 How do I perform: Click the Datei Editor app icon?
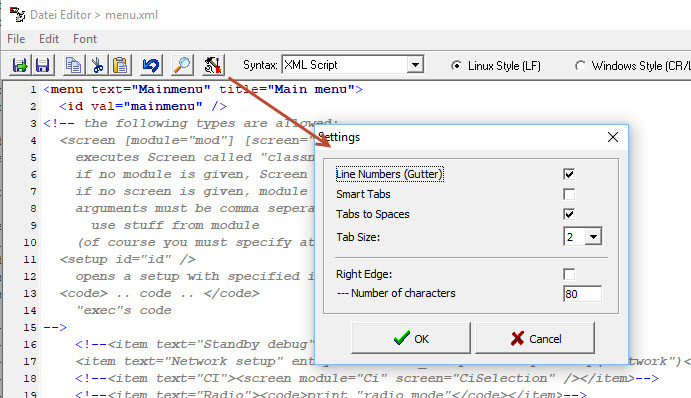17,14
